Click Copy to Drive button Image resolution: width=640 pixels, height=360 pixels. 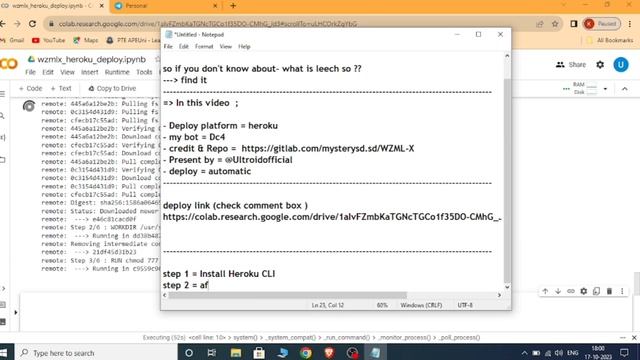(x=112, y=88)
